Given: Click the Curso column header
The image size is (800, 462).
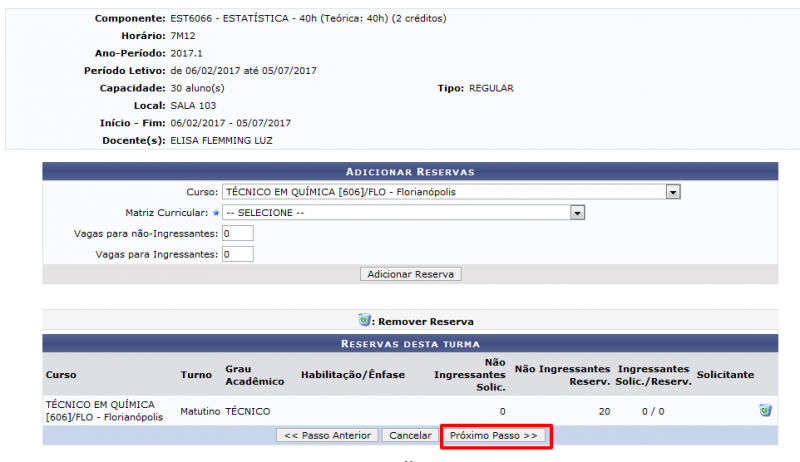Looking at the screenshot, I should (x=61, y=375).
